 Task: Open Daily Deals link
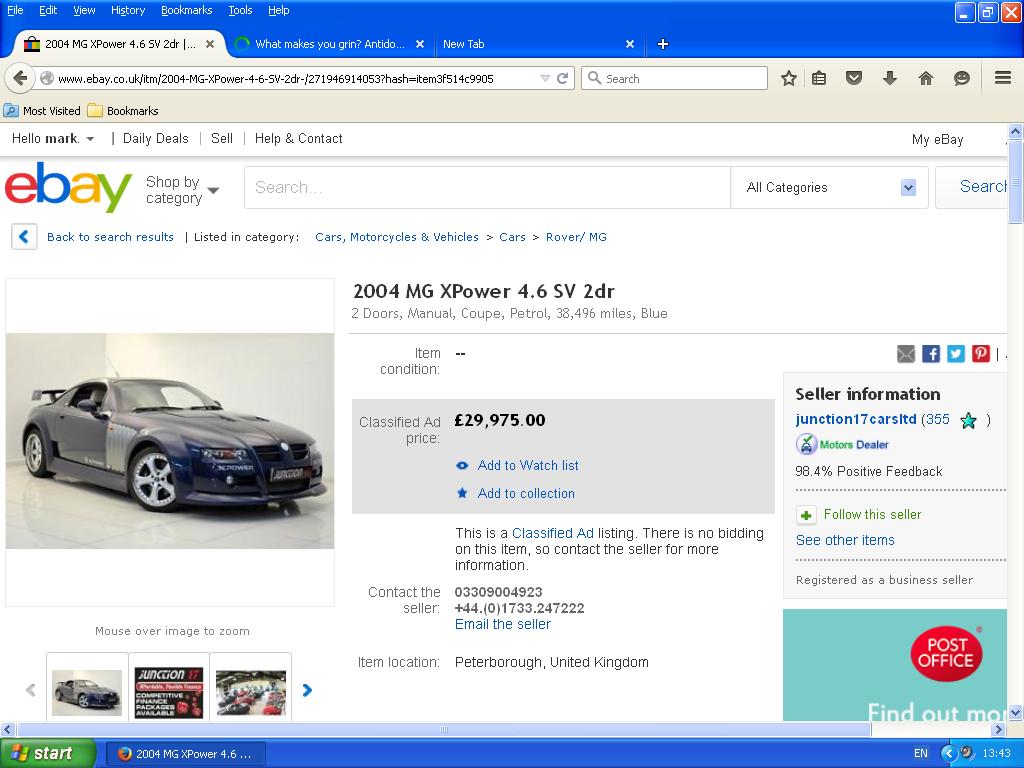pos(155,138)
